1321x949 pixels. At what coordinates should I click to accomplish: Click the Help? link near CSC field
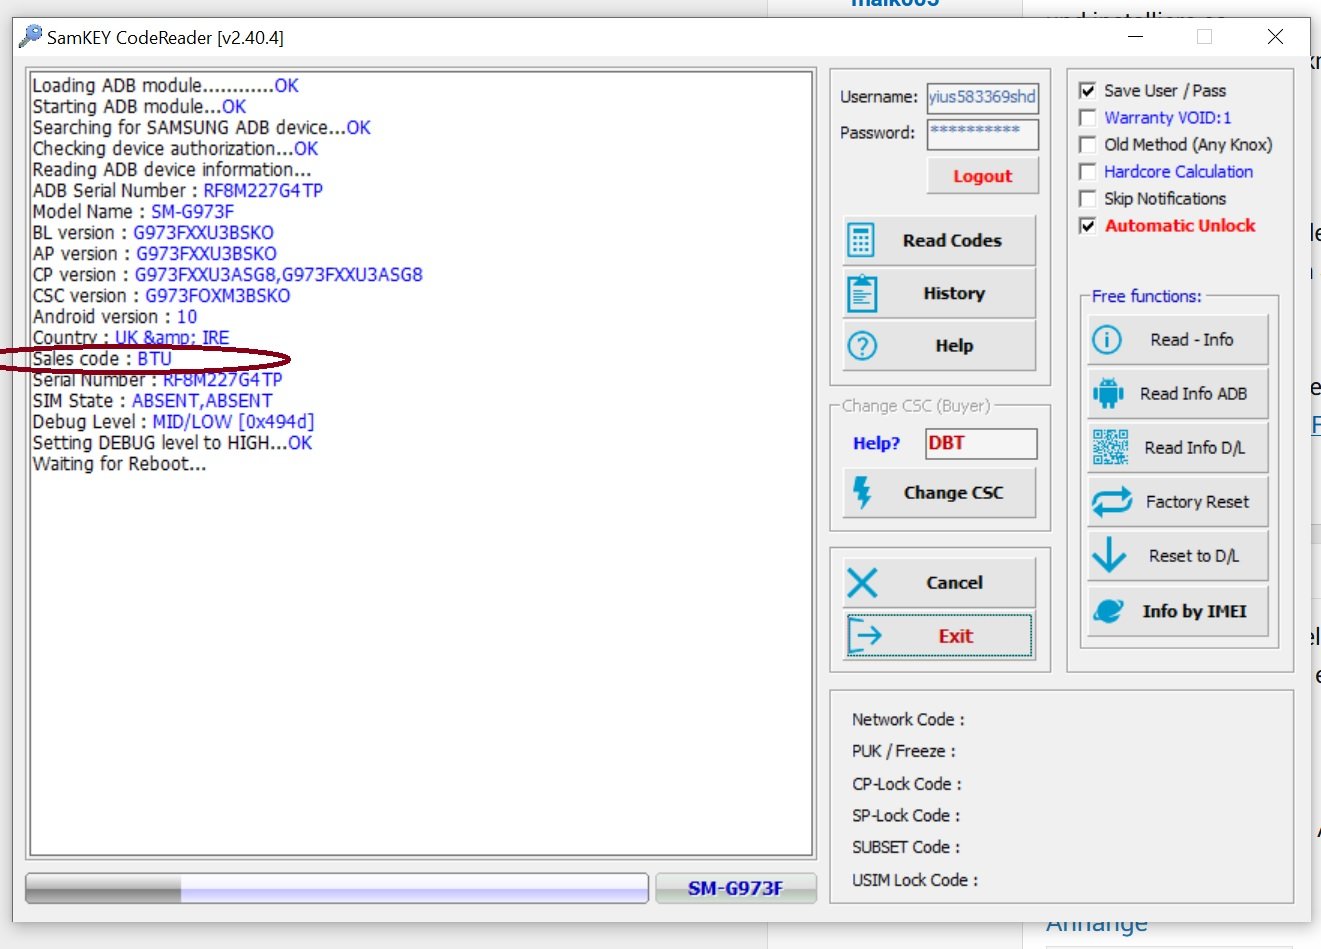(876, 444)
